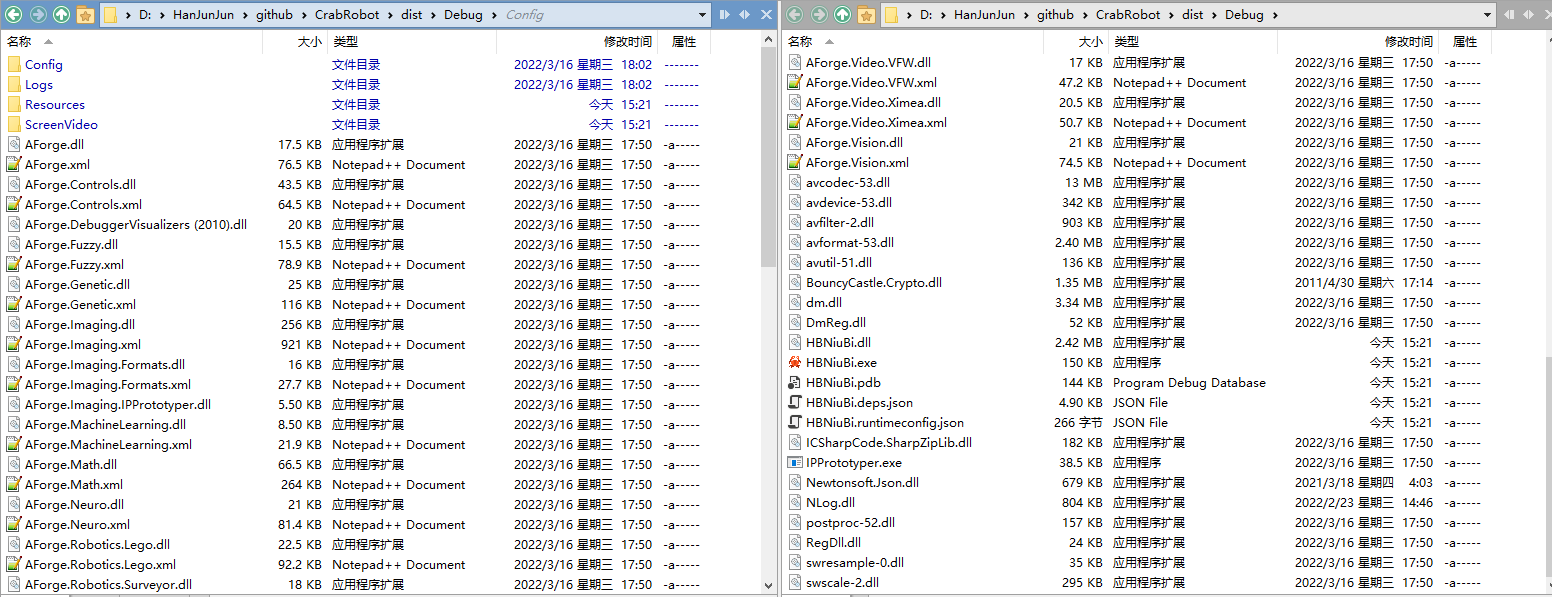Select Newtonsoft.Json.dll in right pane

(862, 482)
